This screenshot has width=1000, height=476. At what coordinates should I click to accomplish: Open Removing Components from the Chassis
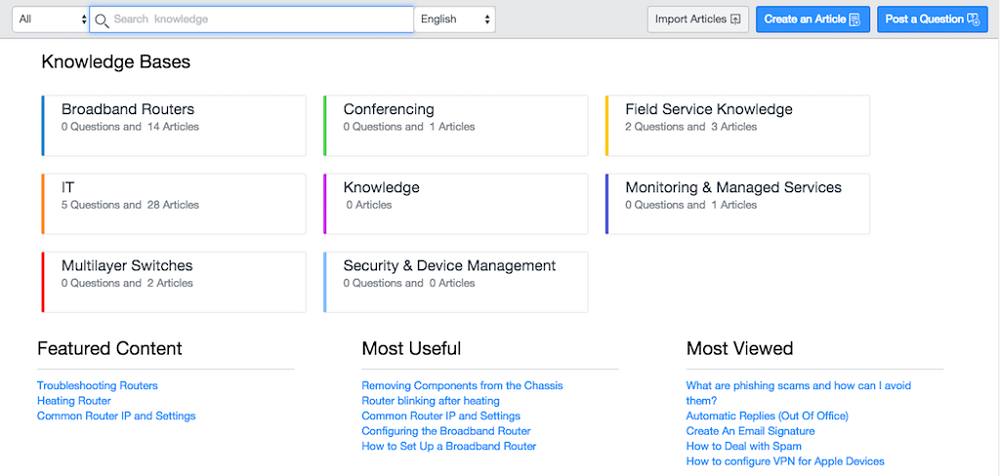(462, 385)
